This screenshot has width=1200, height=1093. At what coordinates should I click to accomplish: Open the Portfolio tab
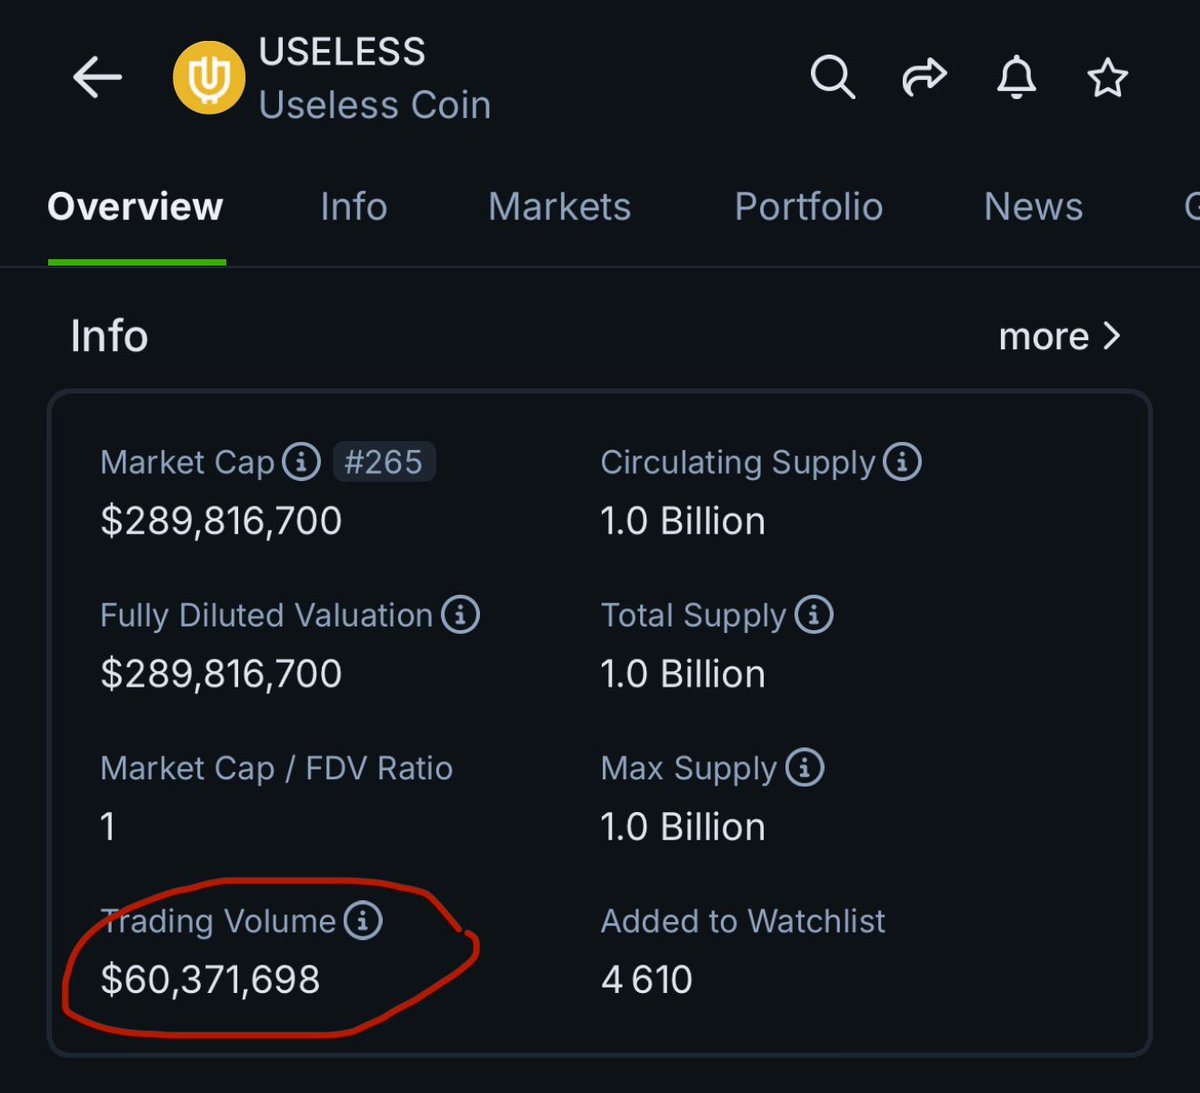[x=808, y=207]
